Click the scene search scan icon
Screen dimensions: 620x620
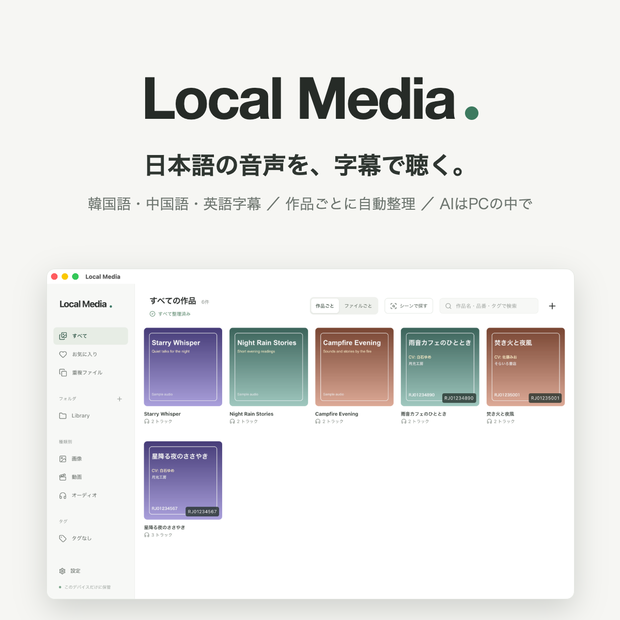(393, 306)
